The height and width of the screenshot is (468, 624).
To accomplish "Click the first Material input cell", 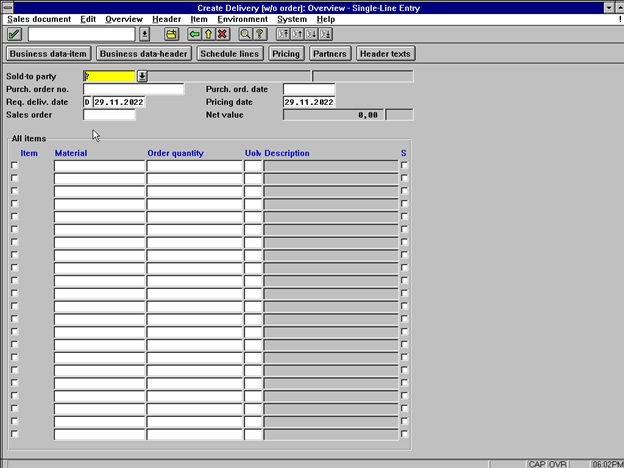I will pyautogui.click(x=99, y=166).
